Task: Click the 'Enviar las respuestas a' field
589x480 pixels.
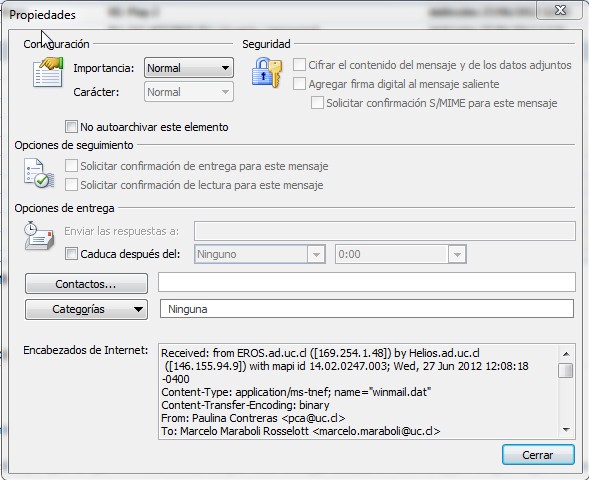Action: point(385,231)
